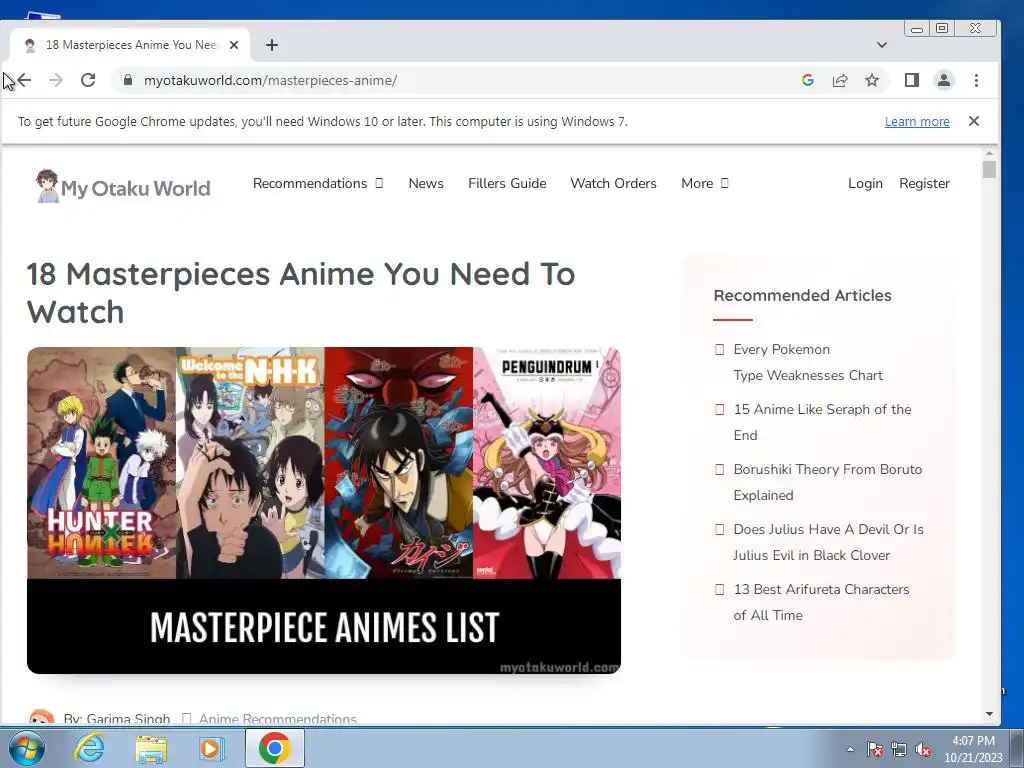
Task: Open the Windows Start button
Action: (x=27, y=748)
